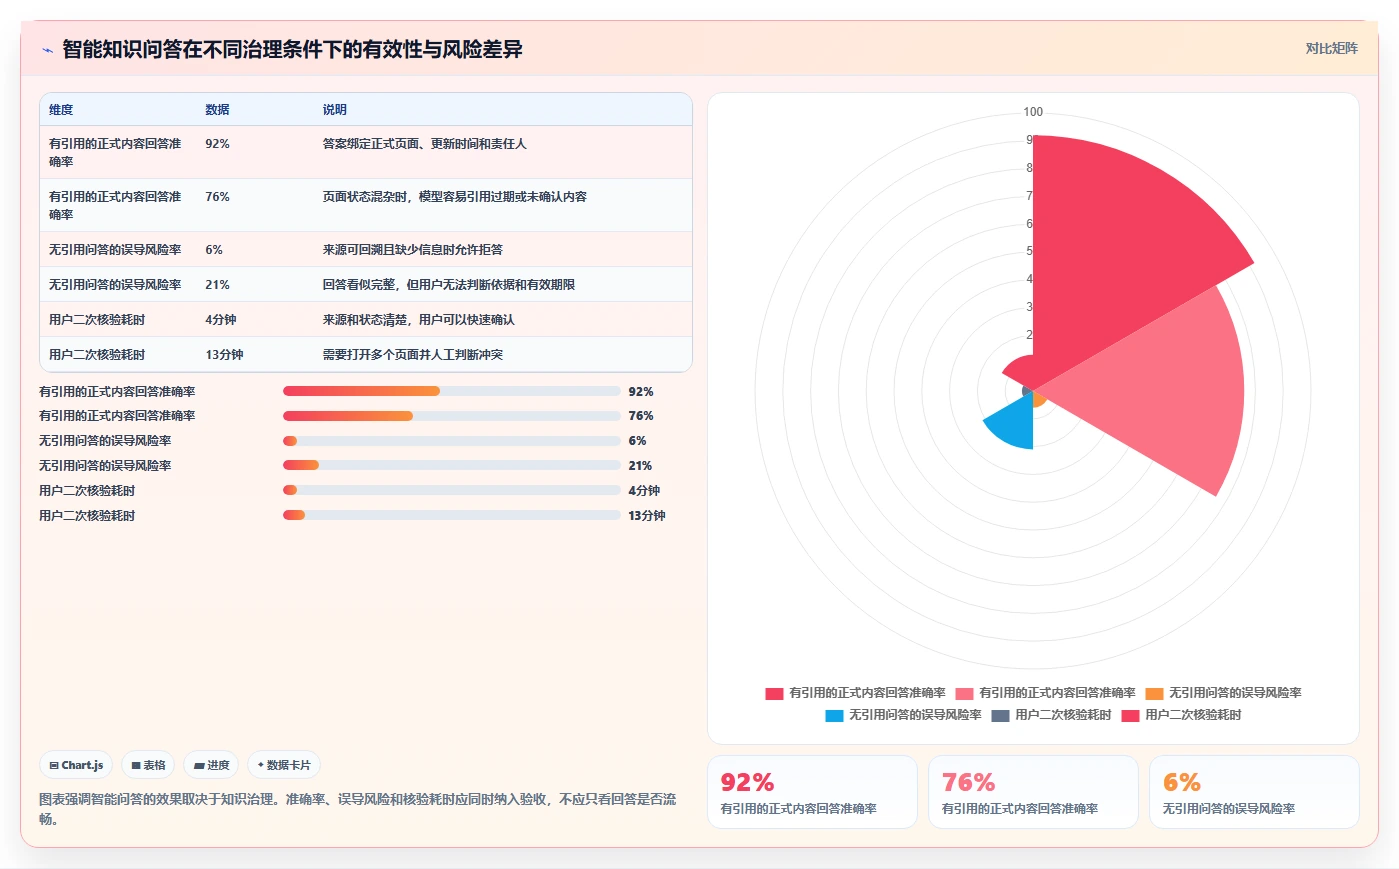Toggle the dark red 有引用的正式内容回答准确率 legend swatch

774,693
